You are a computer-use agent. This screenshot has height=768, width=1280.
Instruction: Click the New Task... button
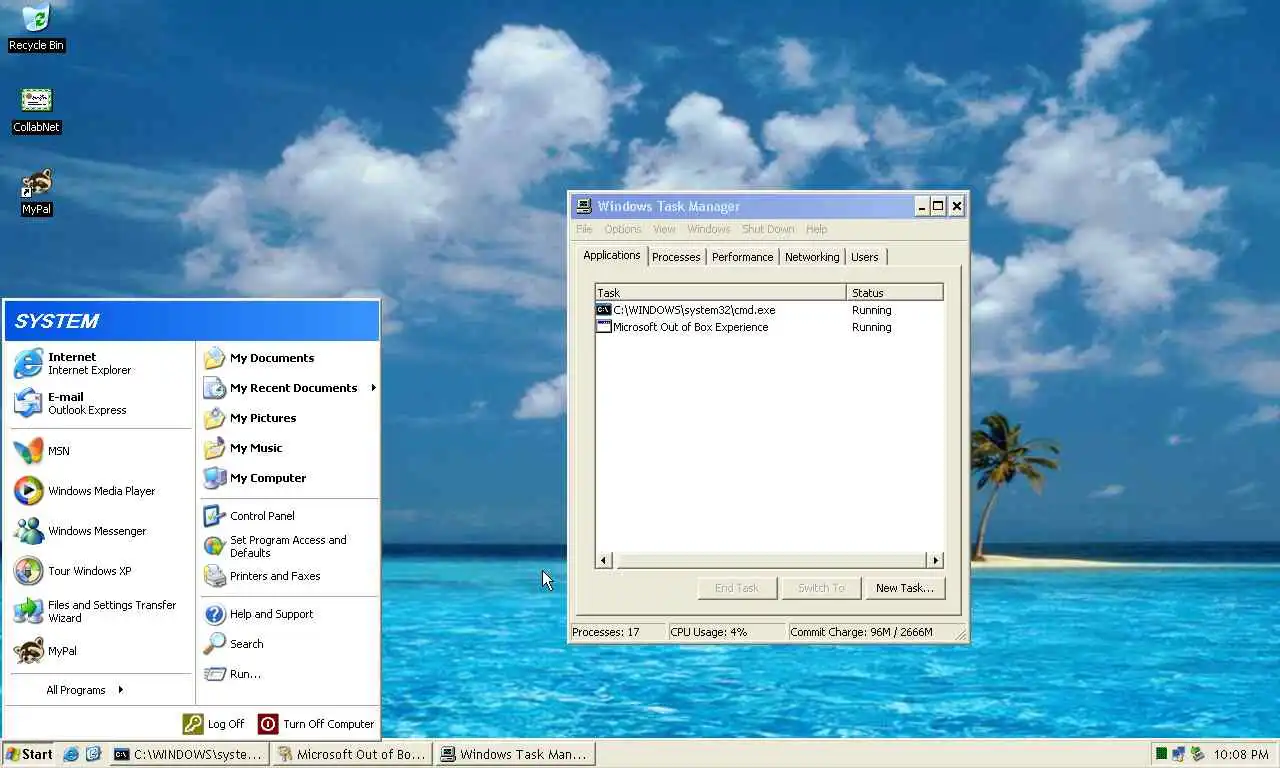pos(905,588)
